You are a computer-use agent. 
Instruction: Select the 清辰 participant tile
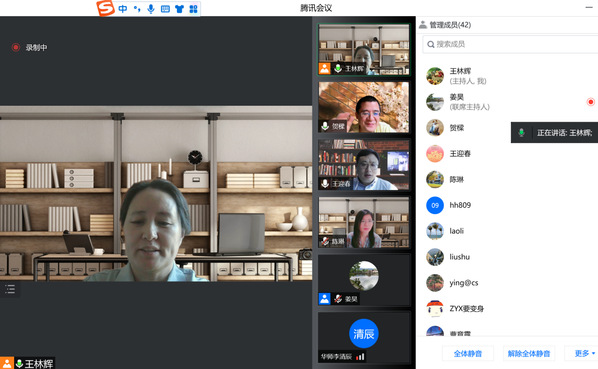point(364,337)
